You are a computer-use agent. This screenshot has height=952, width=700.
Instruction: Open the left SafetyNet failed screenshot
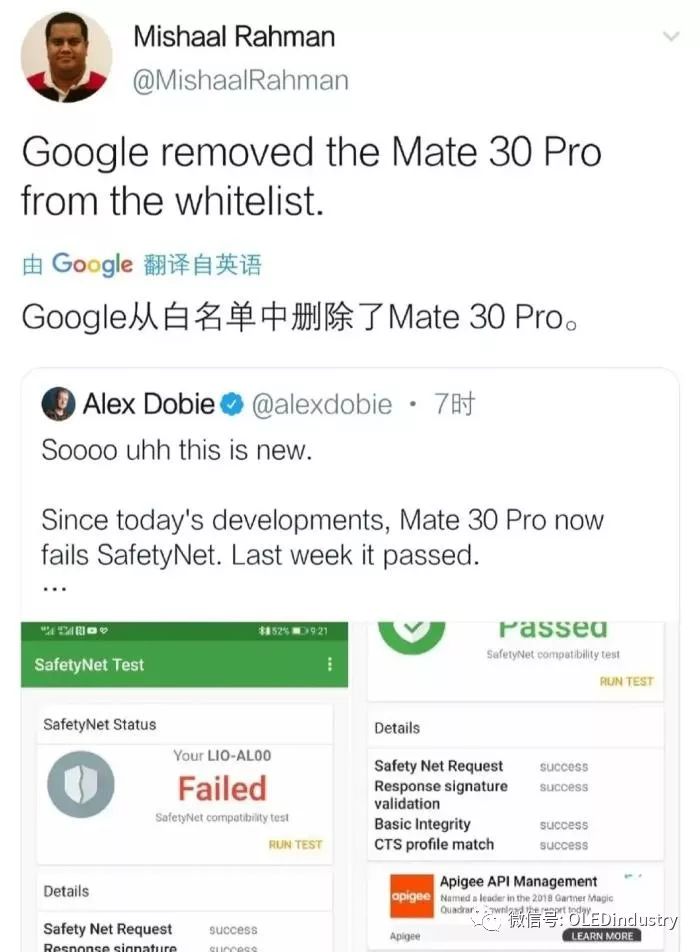pyautogui.click(x=185, y=787)
